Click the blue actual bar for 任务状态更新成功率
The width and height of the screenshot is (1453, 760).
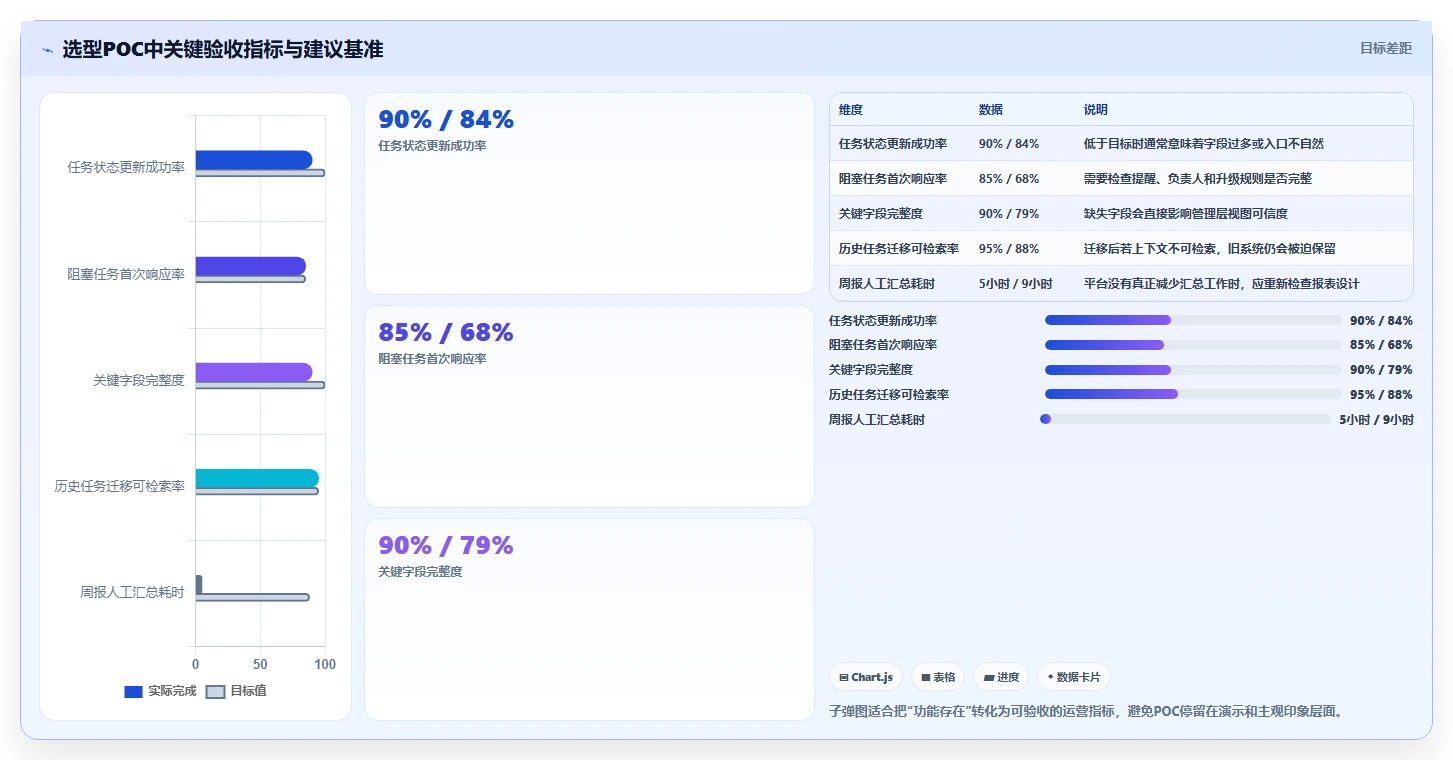[x=253, y=160]
